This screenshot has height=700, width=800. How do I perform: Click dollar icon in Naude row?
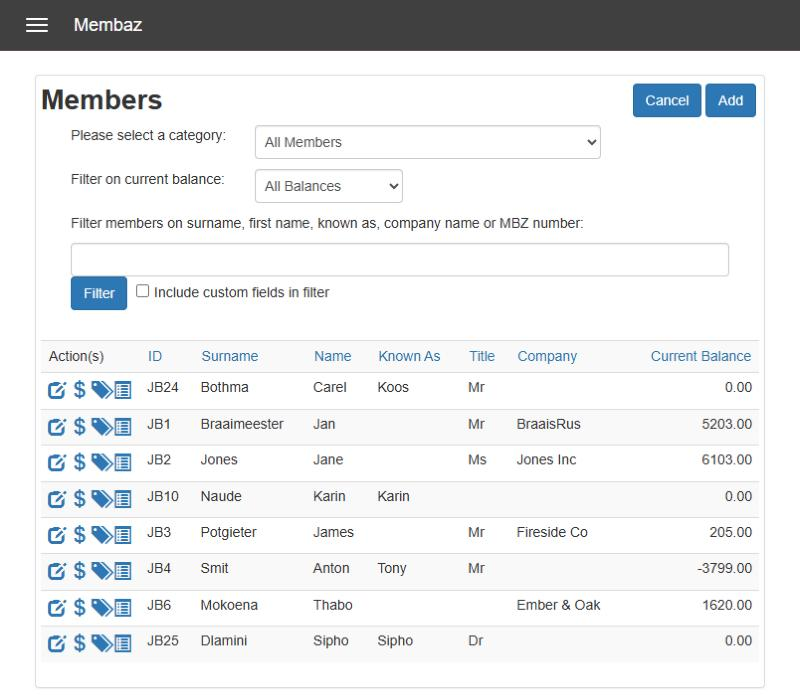click(x=79, y=498)
